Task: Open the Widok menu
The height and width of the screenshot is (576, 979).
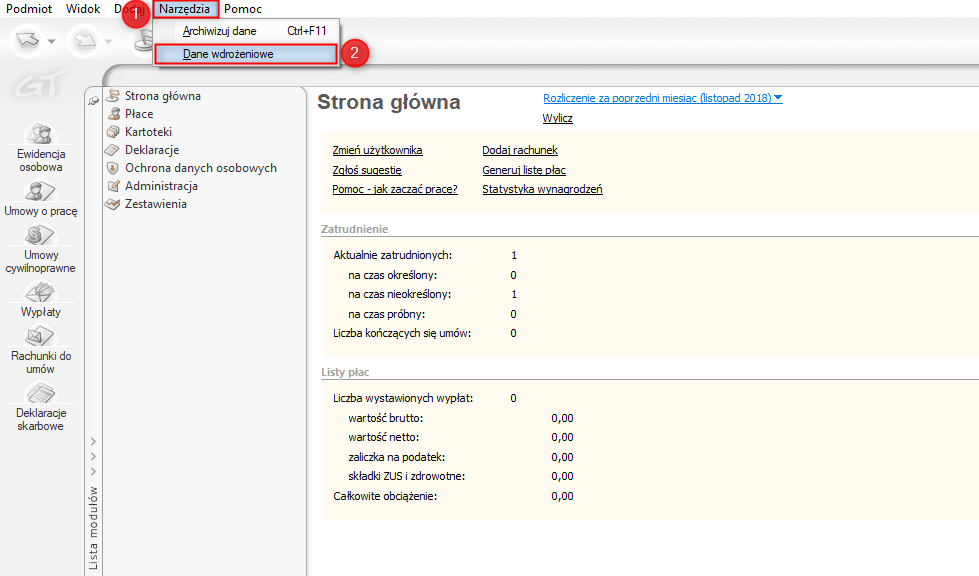Action: click(83, 9)
